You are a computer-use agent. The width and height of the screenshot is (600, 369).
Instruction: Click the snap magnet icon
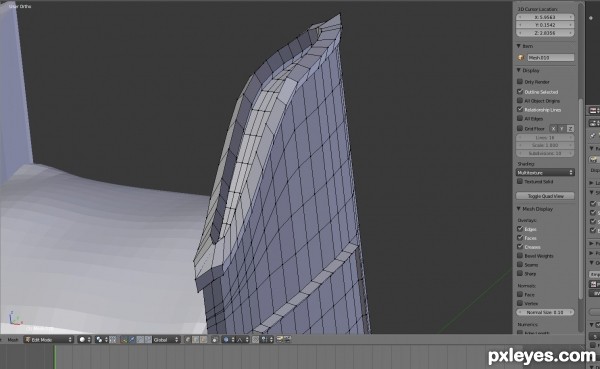click(255, 340)
